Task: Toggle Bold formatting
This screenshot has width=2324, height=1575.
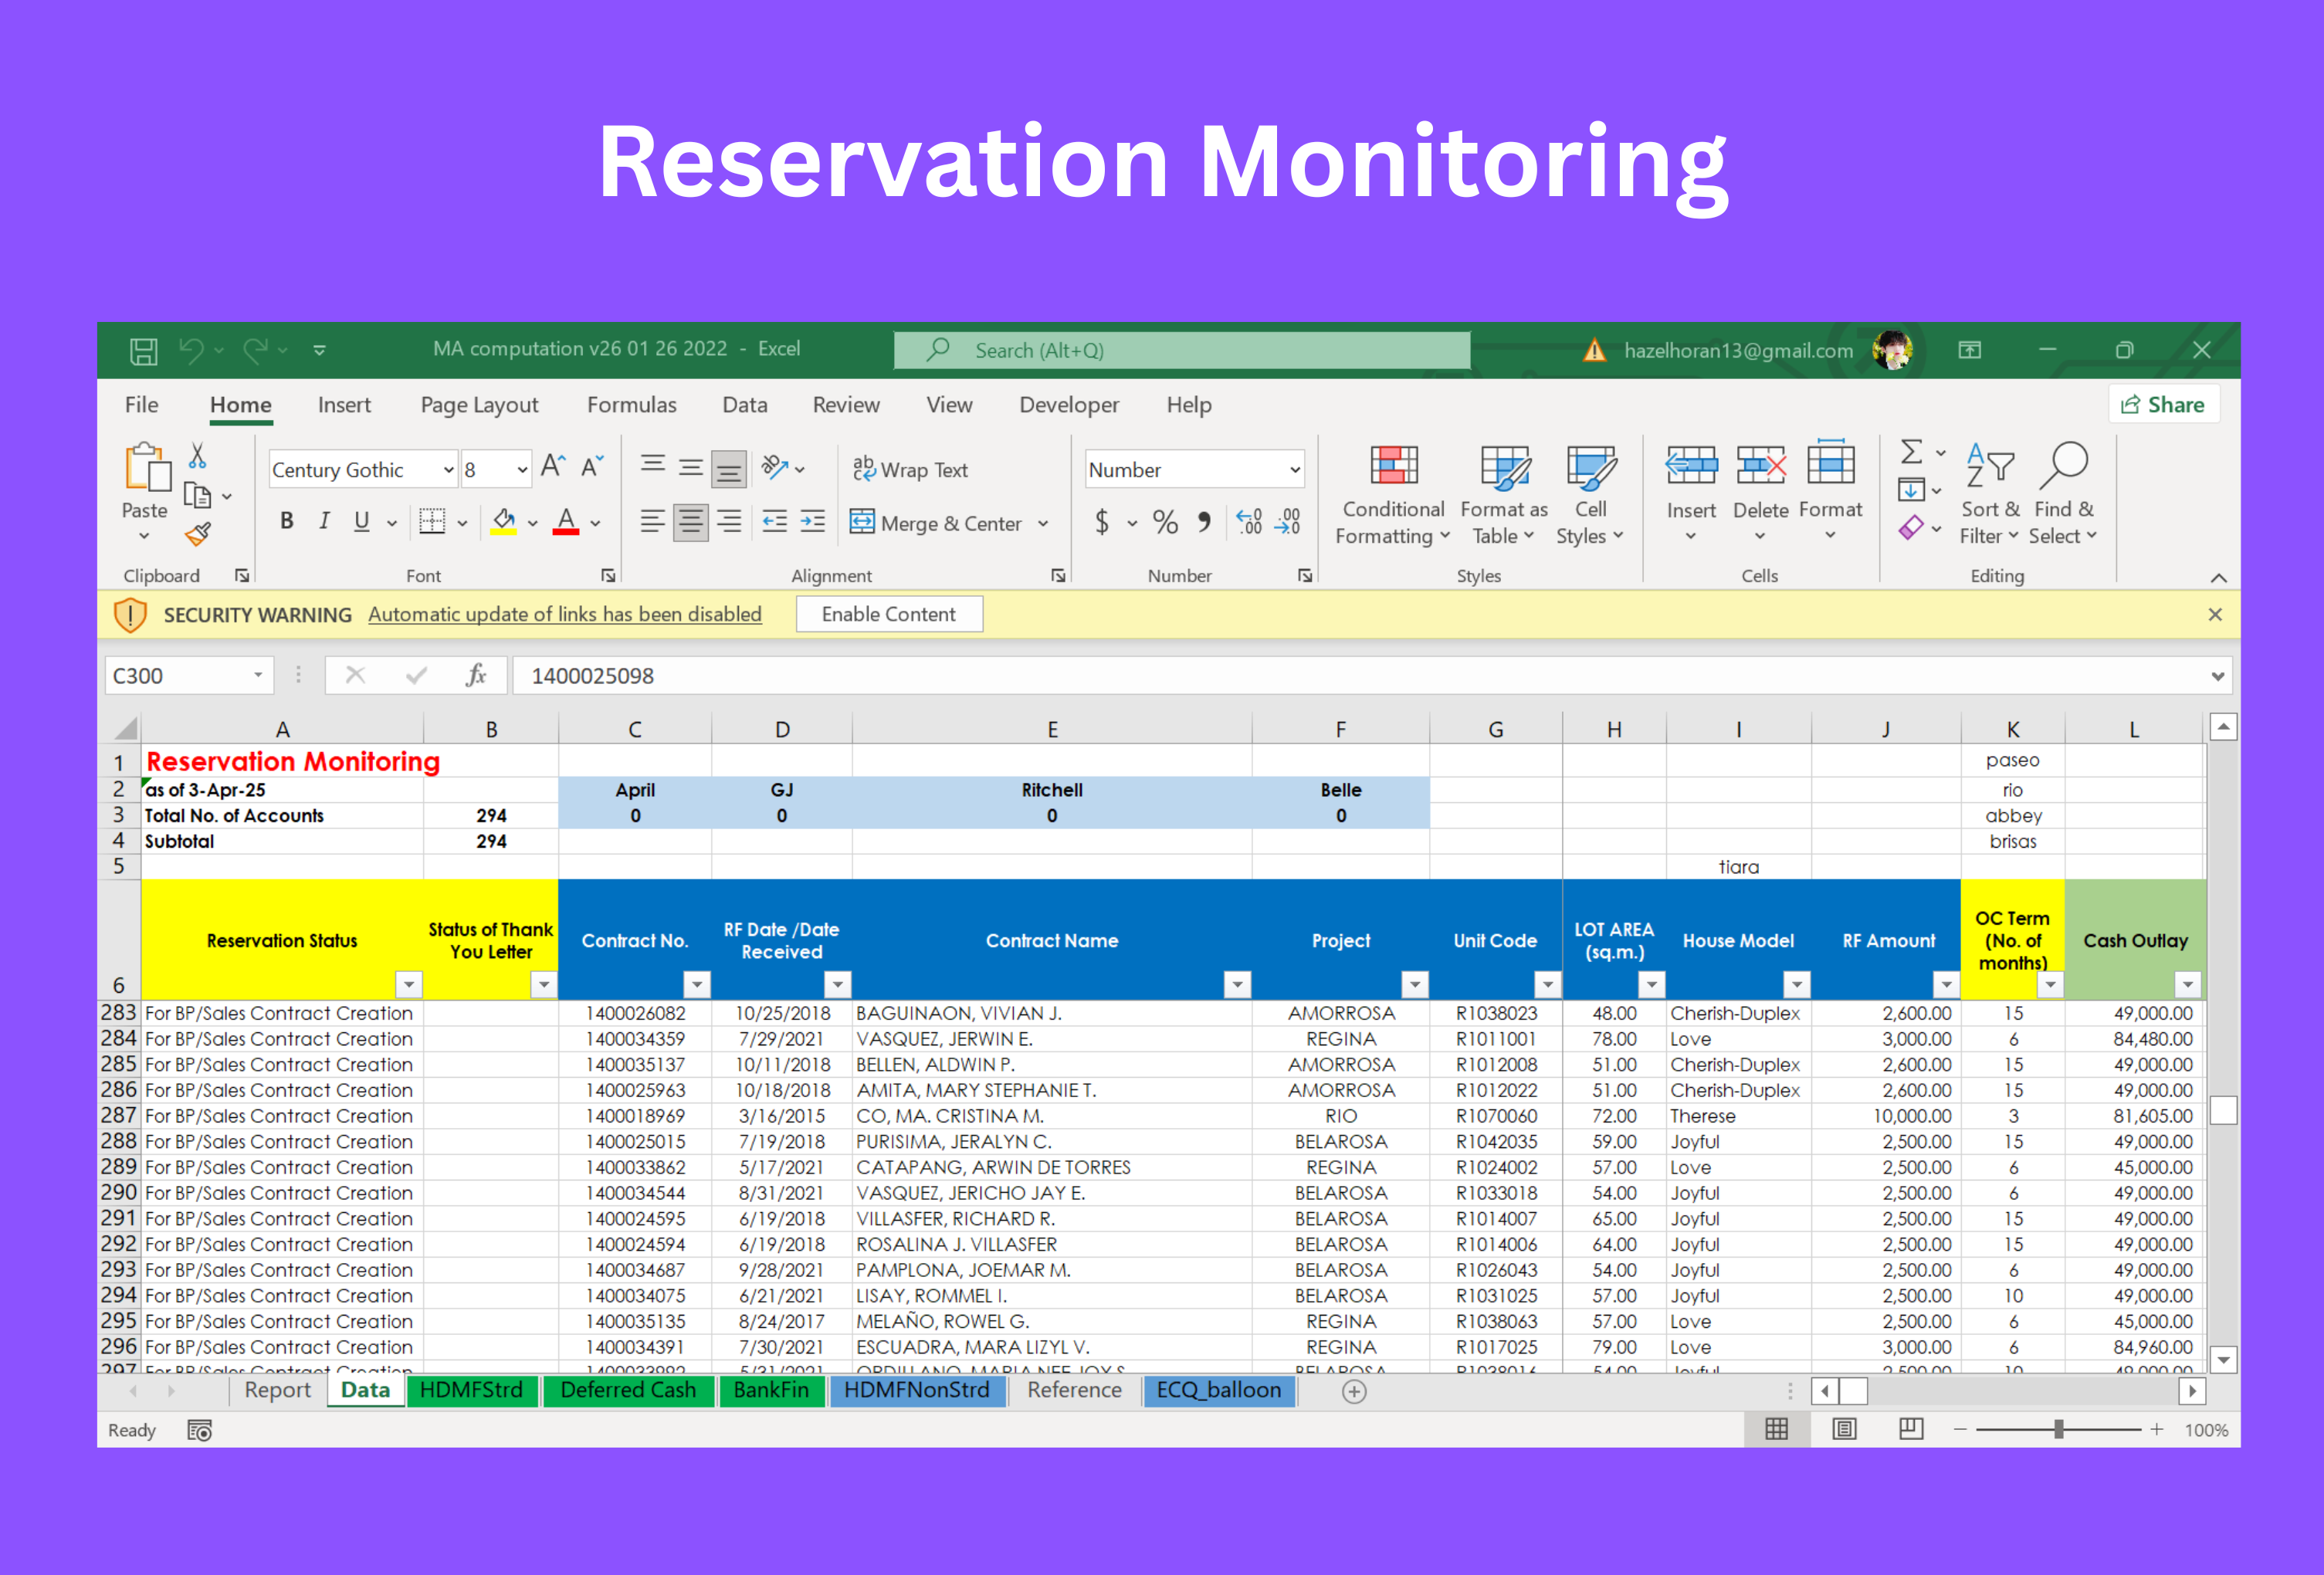Action: pyautogui.click(x=287, y=521)
